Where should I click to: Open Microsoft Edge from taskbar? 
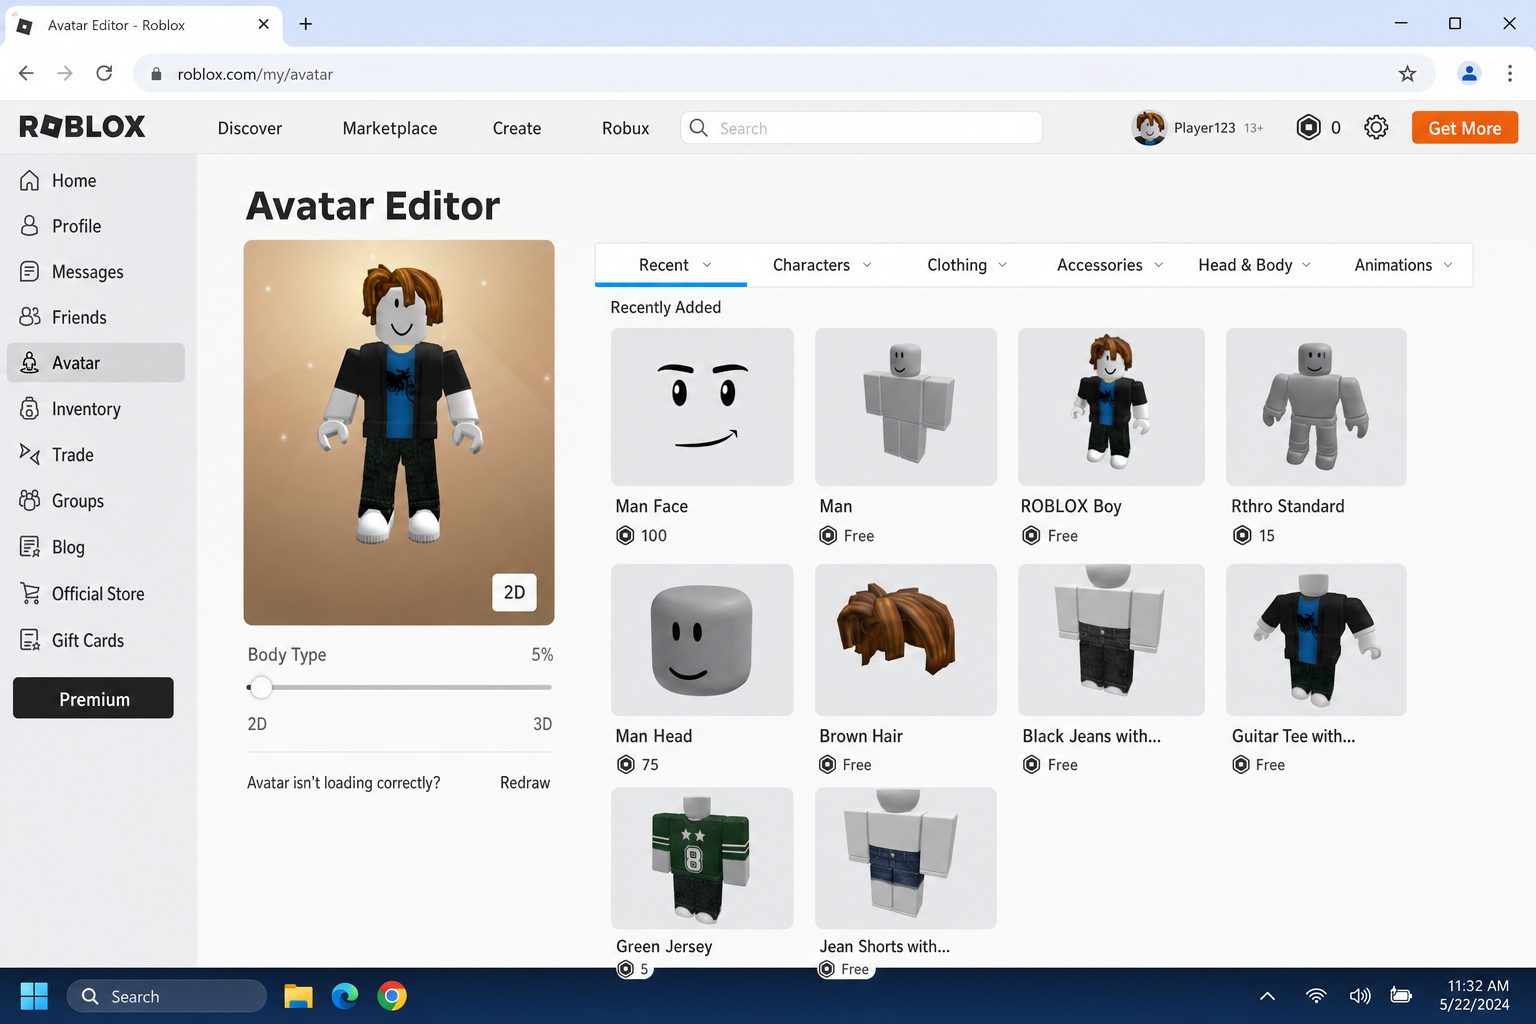coord(345,996)
